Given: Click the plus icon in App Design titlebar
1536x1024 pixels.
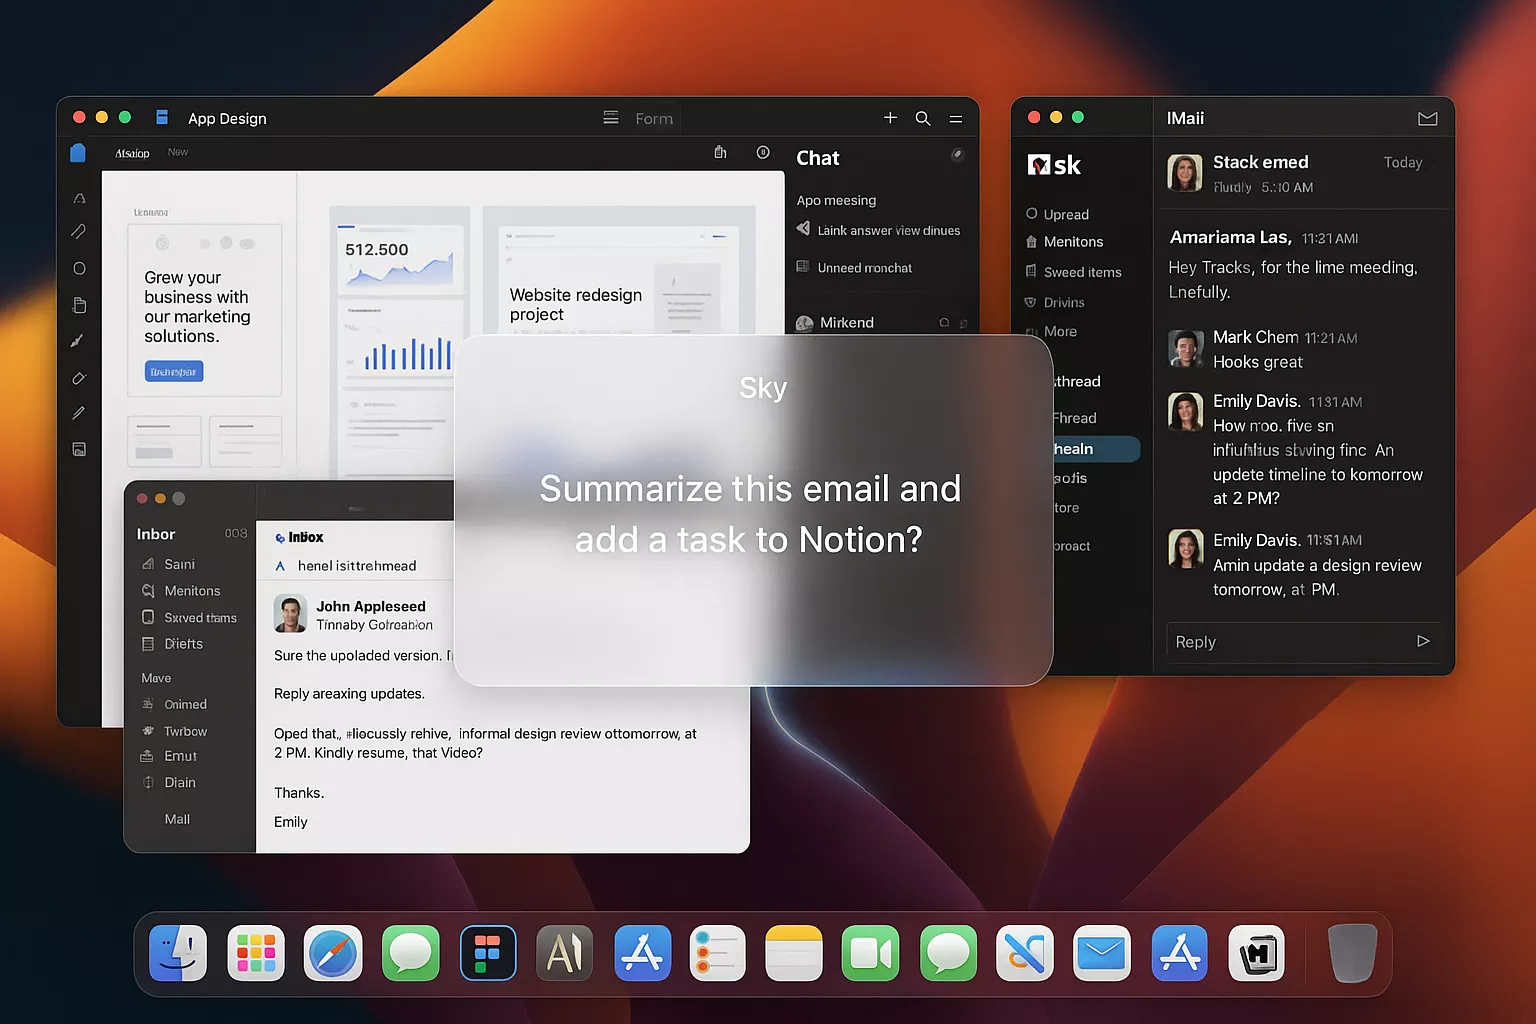Looking at the screenshot, I should (890, 118).
